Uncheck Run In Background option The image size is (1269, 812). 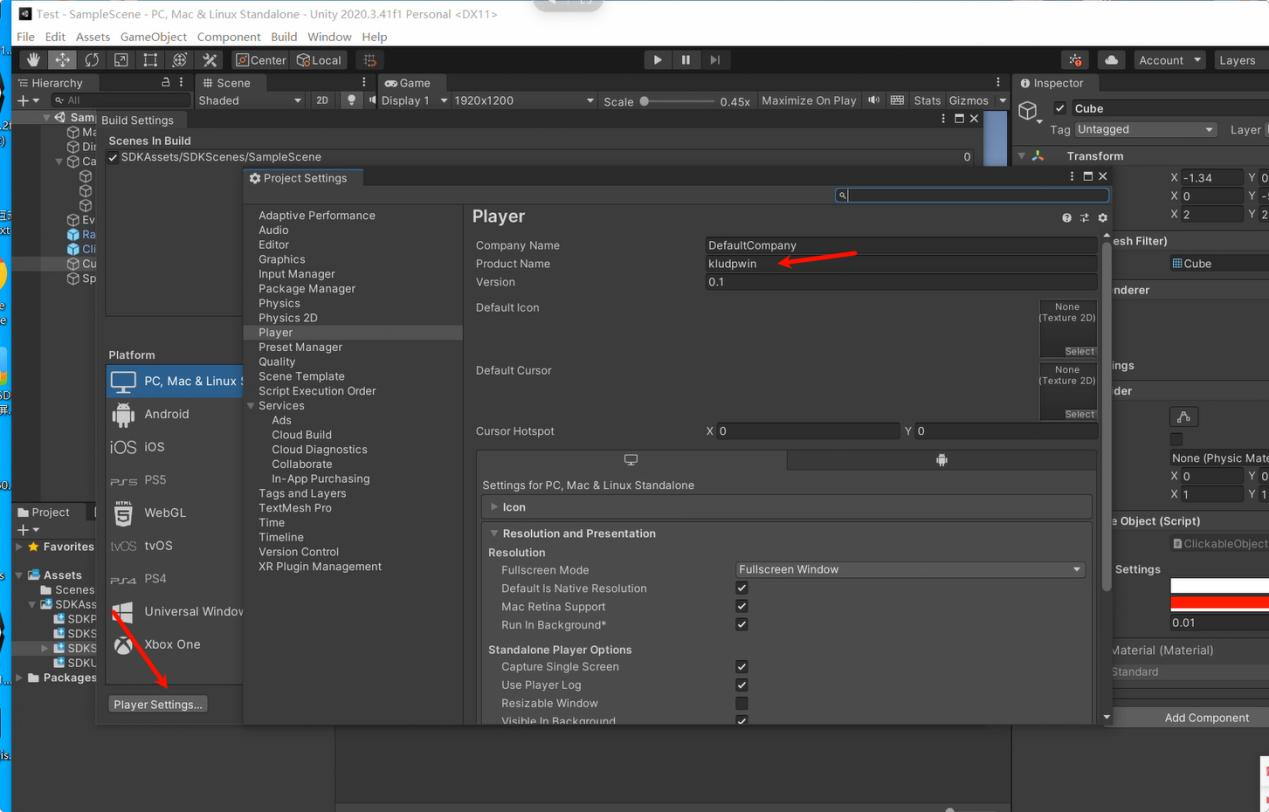pos(741,624)
